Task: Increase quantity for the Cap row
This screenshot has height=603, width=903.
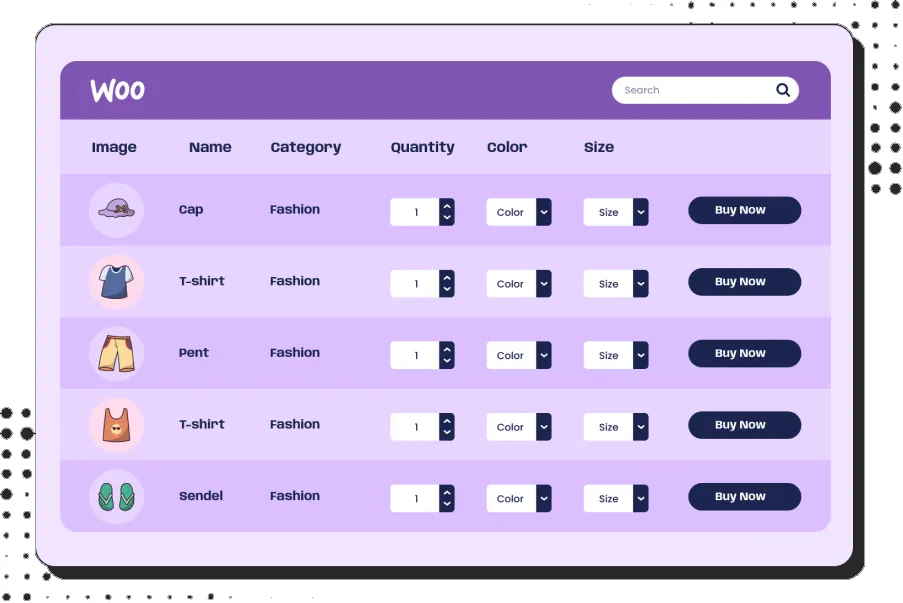Action: 447,206
